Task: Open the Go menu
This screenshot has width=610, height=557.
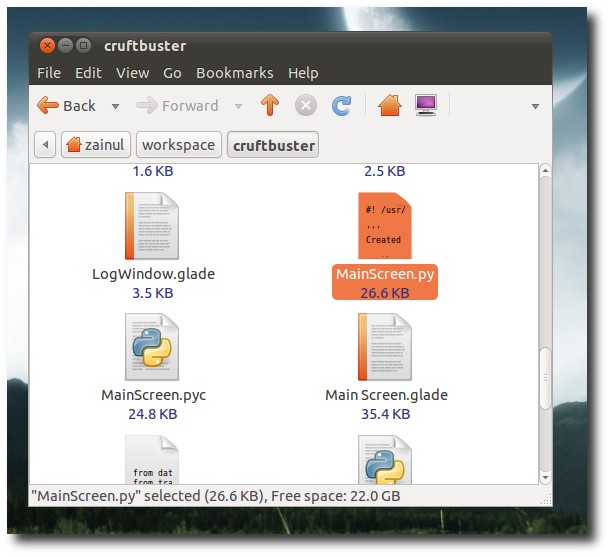Action: click(x=172, y=73)
